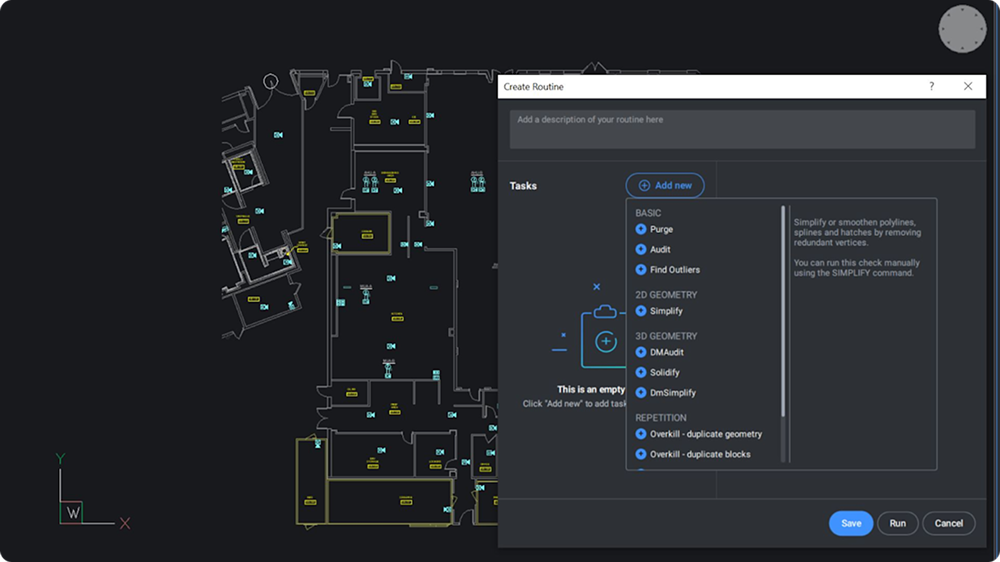Click plus icon for Overkill duplicate blocks
Image resolution: width=1000 pixels, height=562 pixels.
coord(641,454)
